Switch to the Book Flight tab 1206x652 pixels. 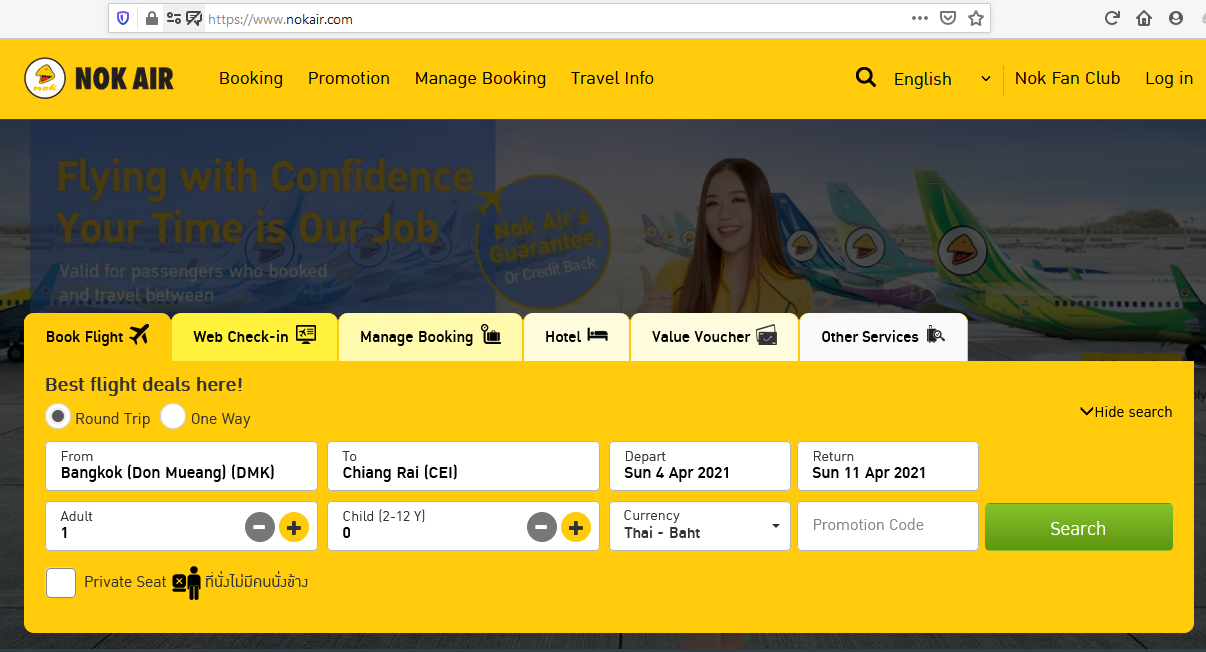[x=97, y=336]
